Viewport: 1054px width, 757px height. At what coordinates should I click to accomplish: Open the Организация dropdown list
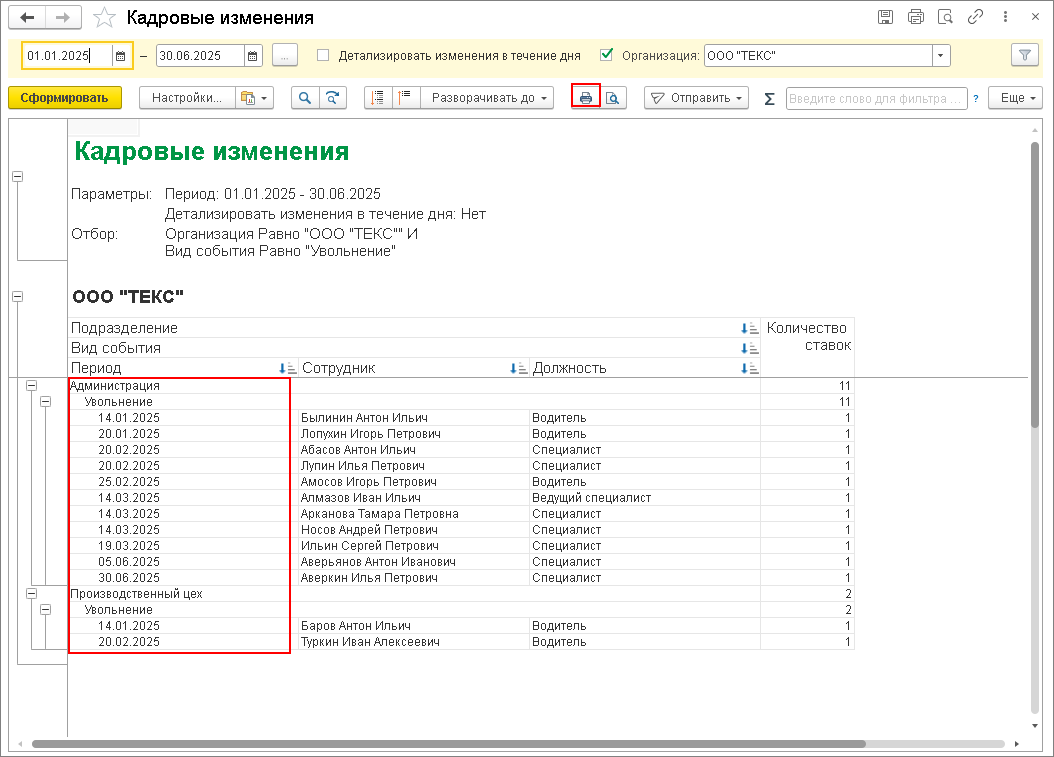point(940,56)
